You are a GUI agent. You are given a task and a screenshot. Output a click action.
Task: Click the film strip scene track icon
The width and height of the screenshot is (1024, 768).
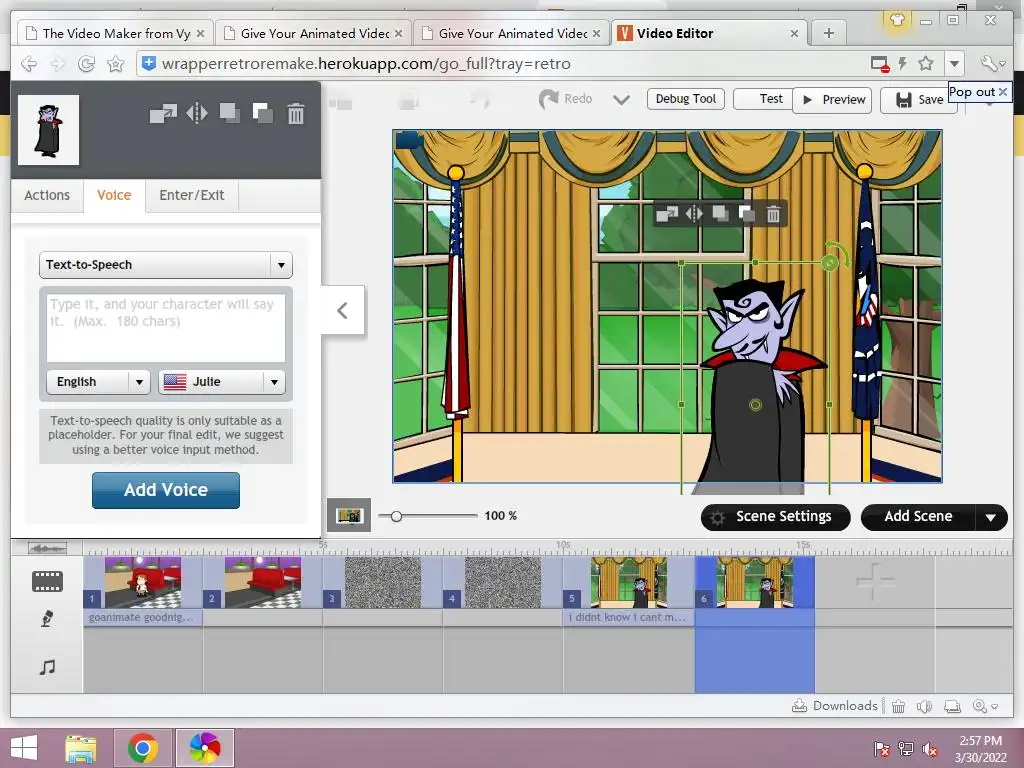coord(48,581)
